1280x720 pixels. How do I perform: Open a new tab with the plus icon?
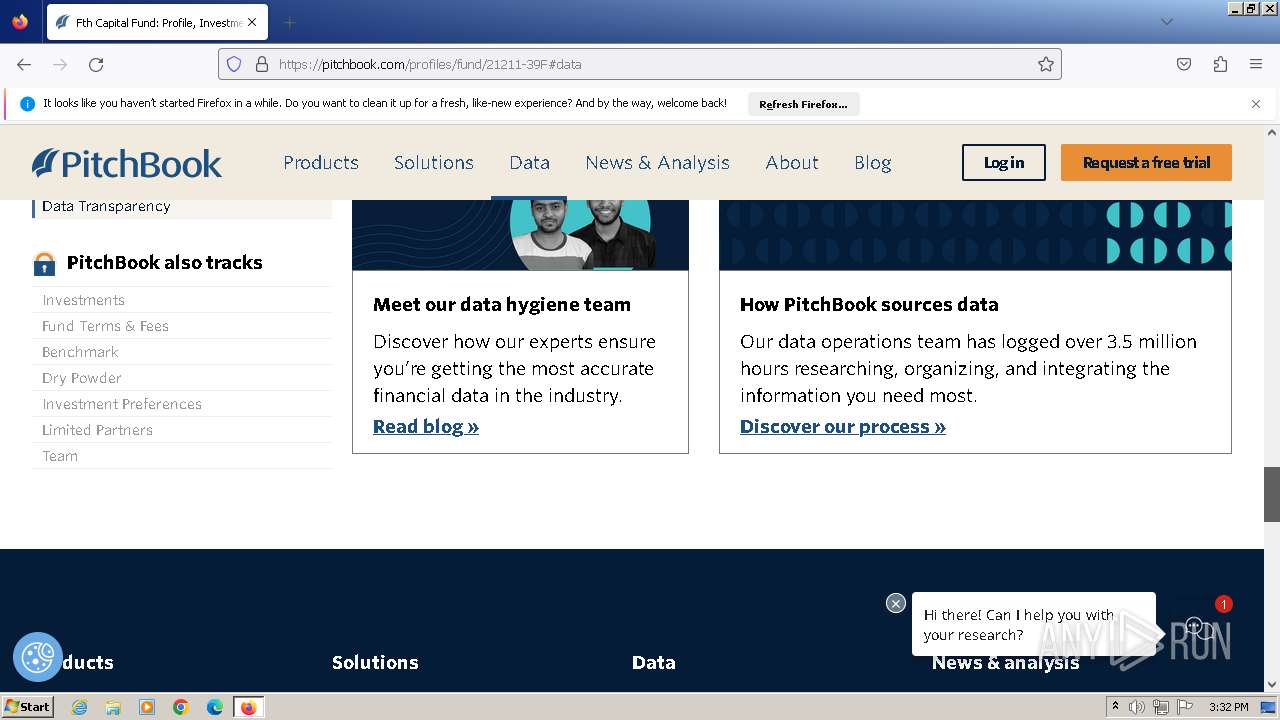click(x=289, y=22)
